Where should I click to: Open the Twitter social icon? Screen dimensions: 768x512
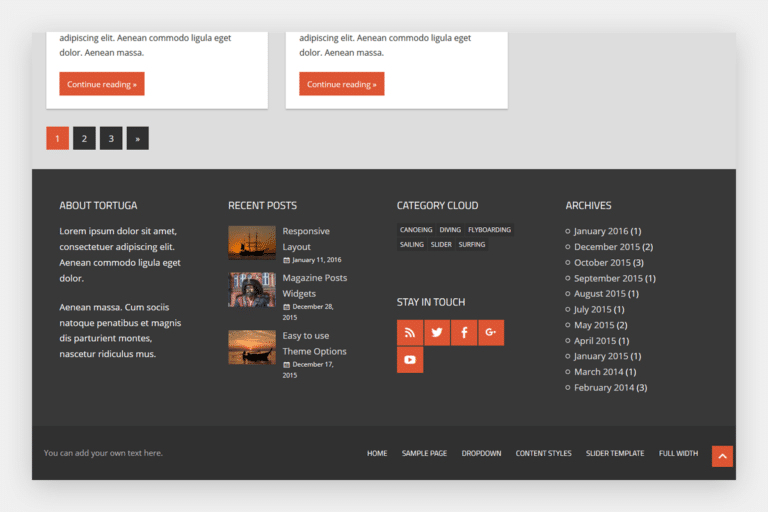point(437,333)
